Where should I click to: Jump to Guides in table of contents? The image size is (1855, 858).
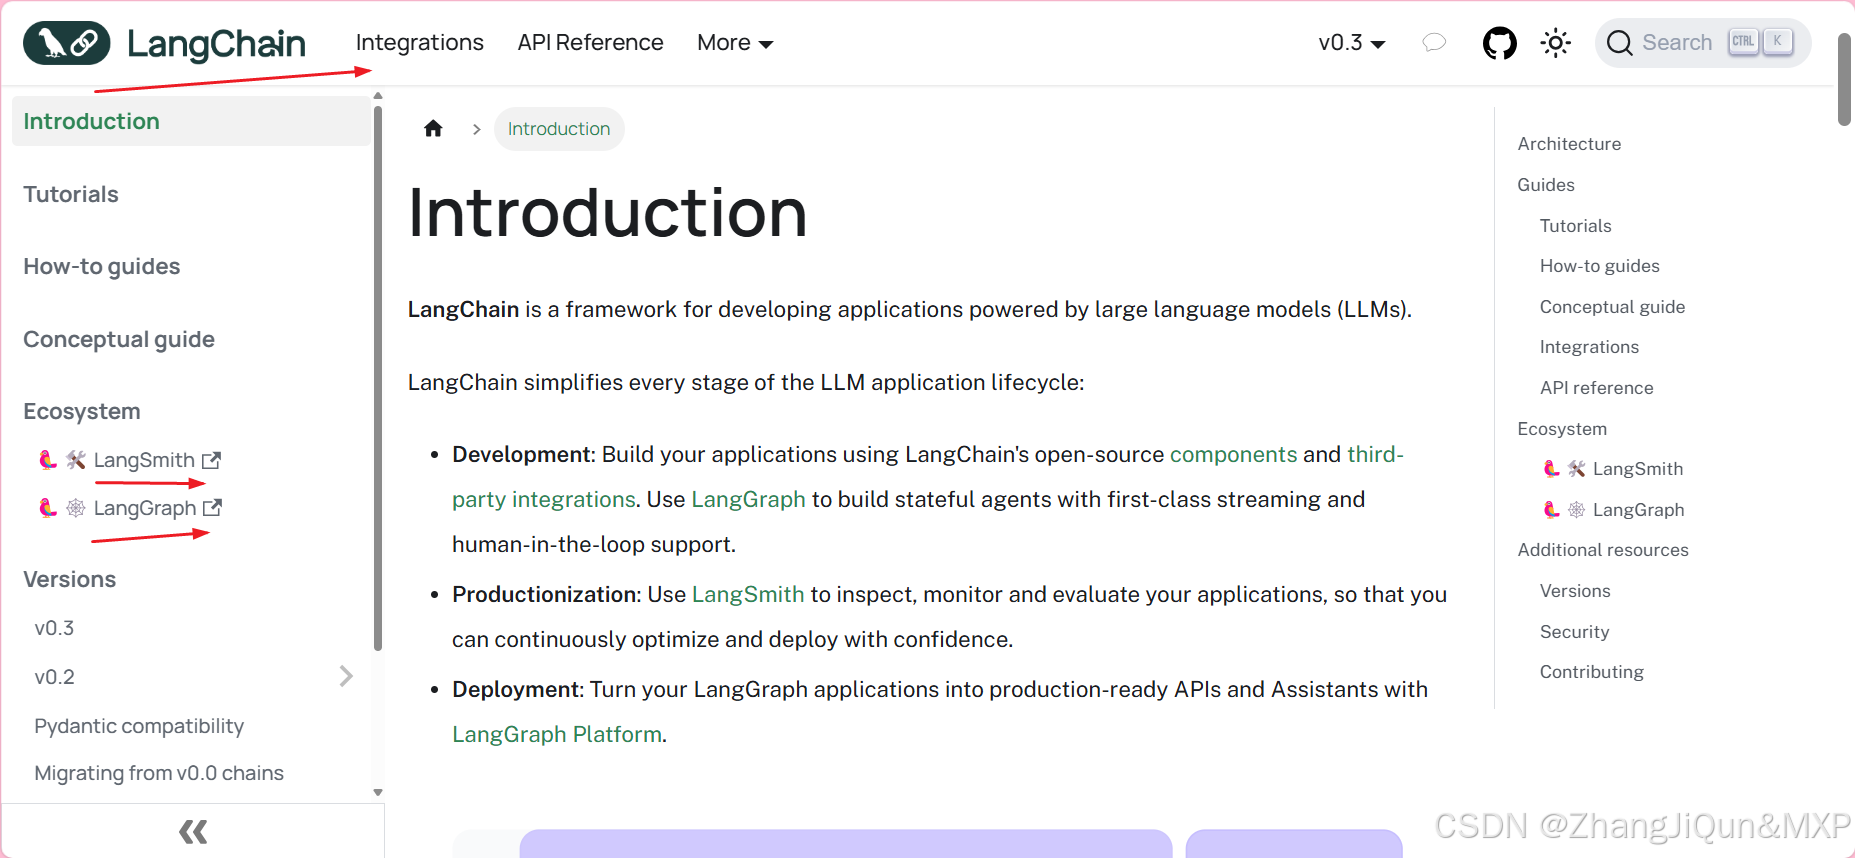1546,185
